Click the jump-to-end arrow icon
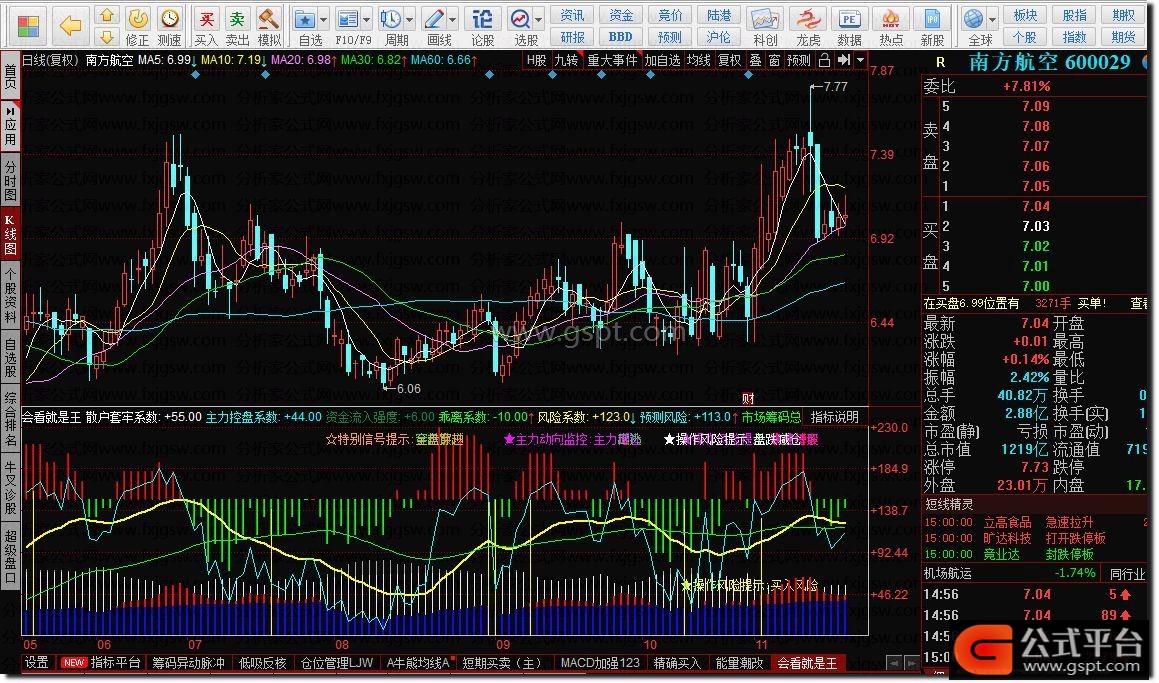 click(844, 61)
